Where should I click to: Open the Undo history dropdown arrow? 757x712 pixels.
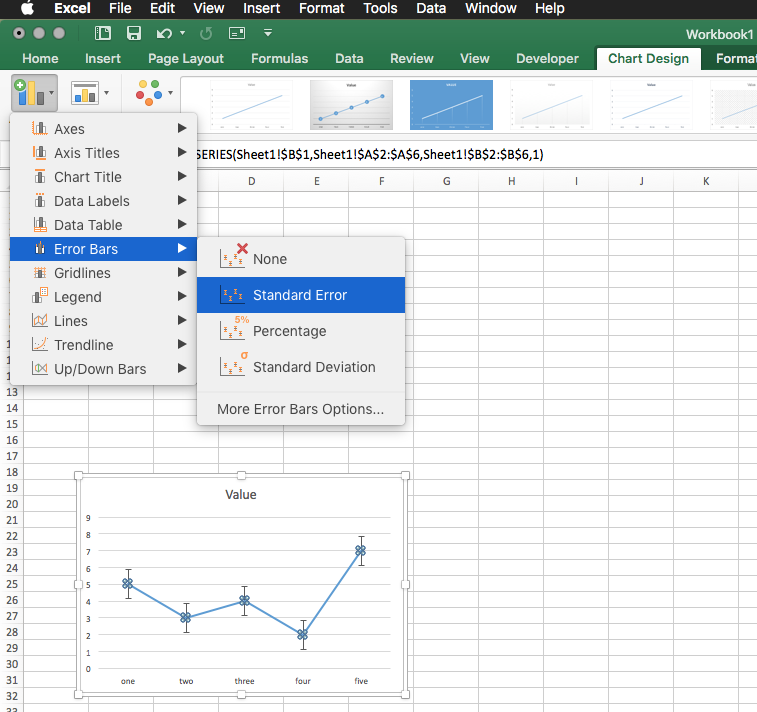pos(182,33)
